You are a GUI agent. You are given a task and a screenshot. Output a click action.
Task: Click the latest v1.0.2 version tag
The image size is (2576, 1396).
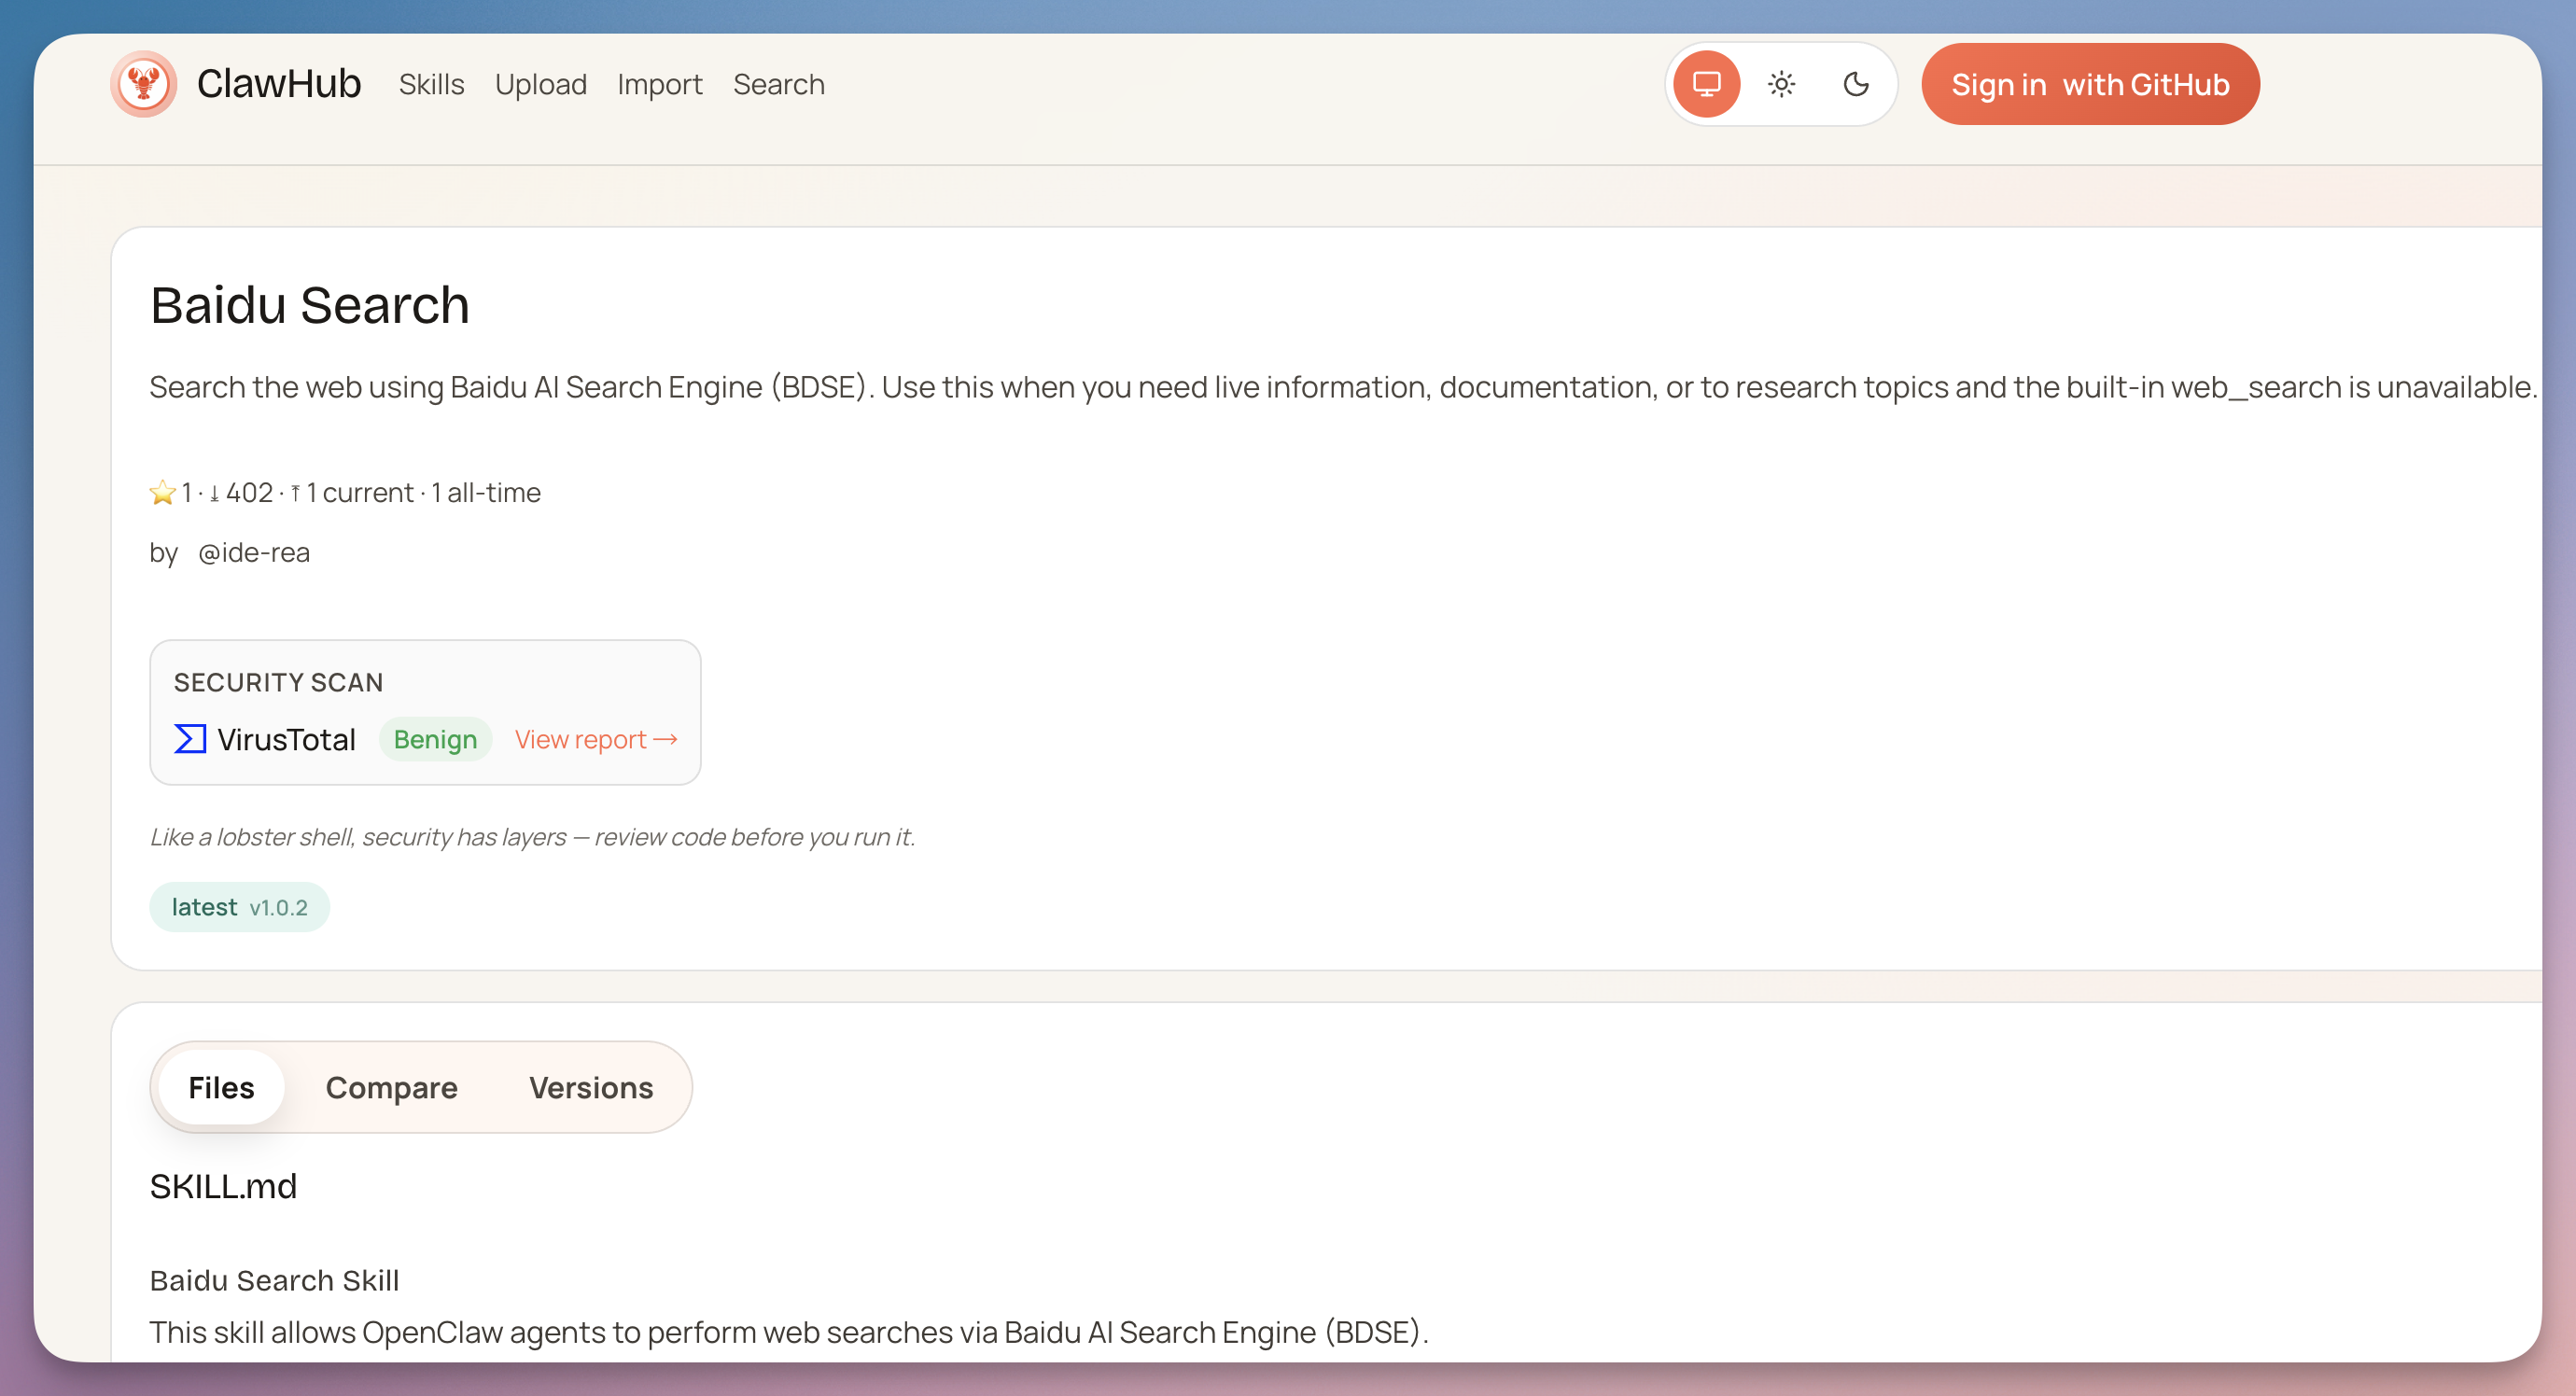pyautogui.click(x=239, y=907)
